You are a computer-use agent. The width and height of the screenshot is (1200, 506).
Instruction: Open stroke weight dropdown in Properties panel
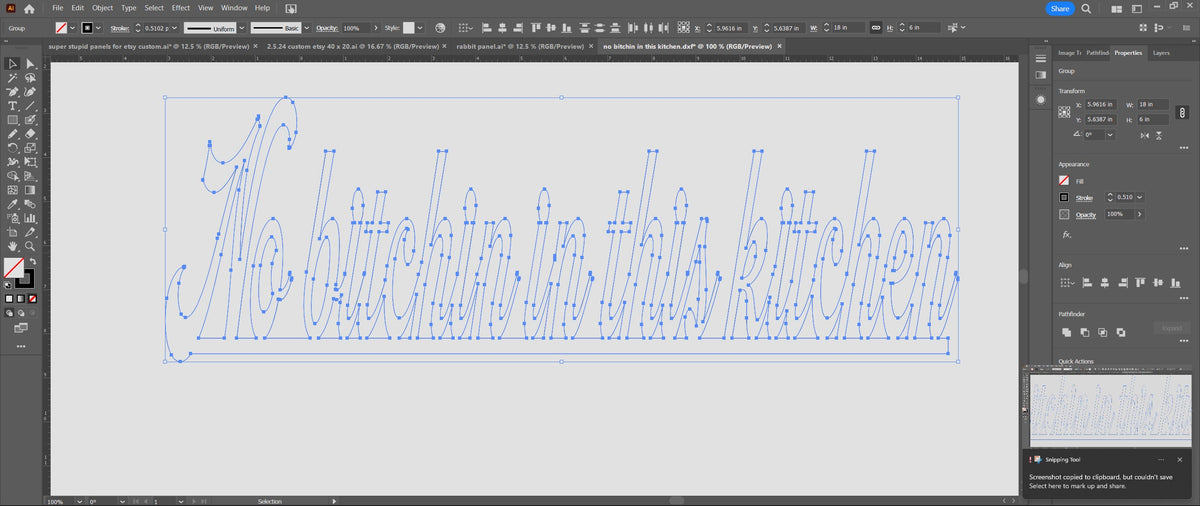pyautogui.click(x=1139, y=198)
